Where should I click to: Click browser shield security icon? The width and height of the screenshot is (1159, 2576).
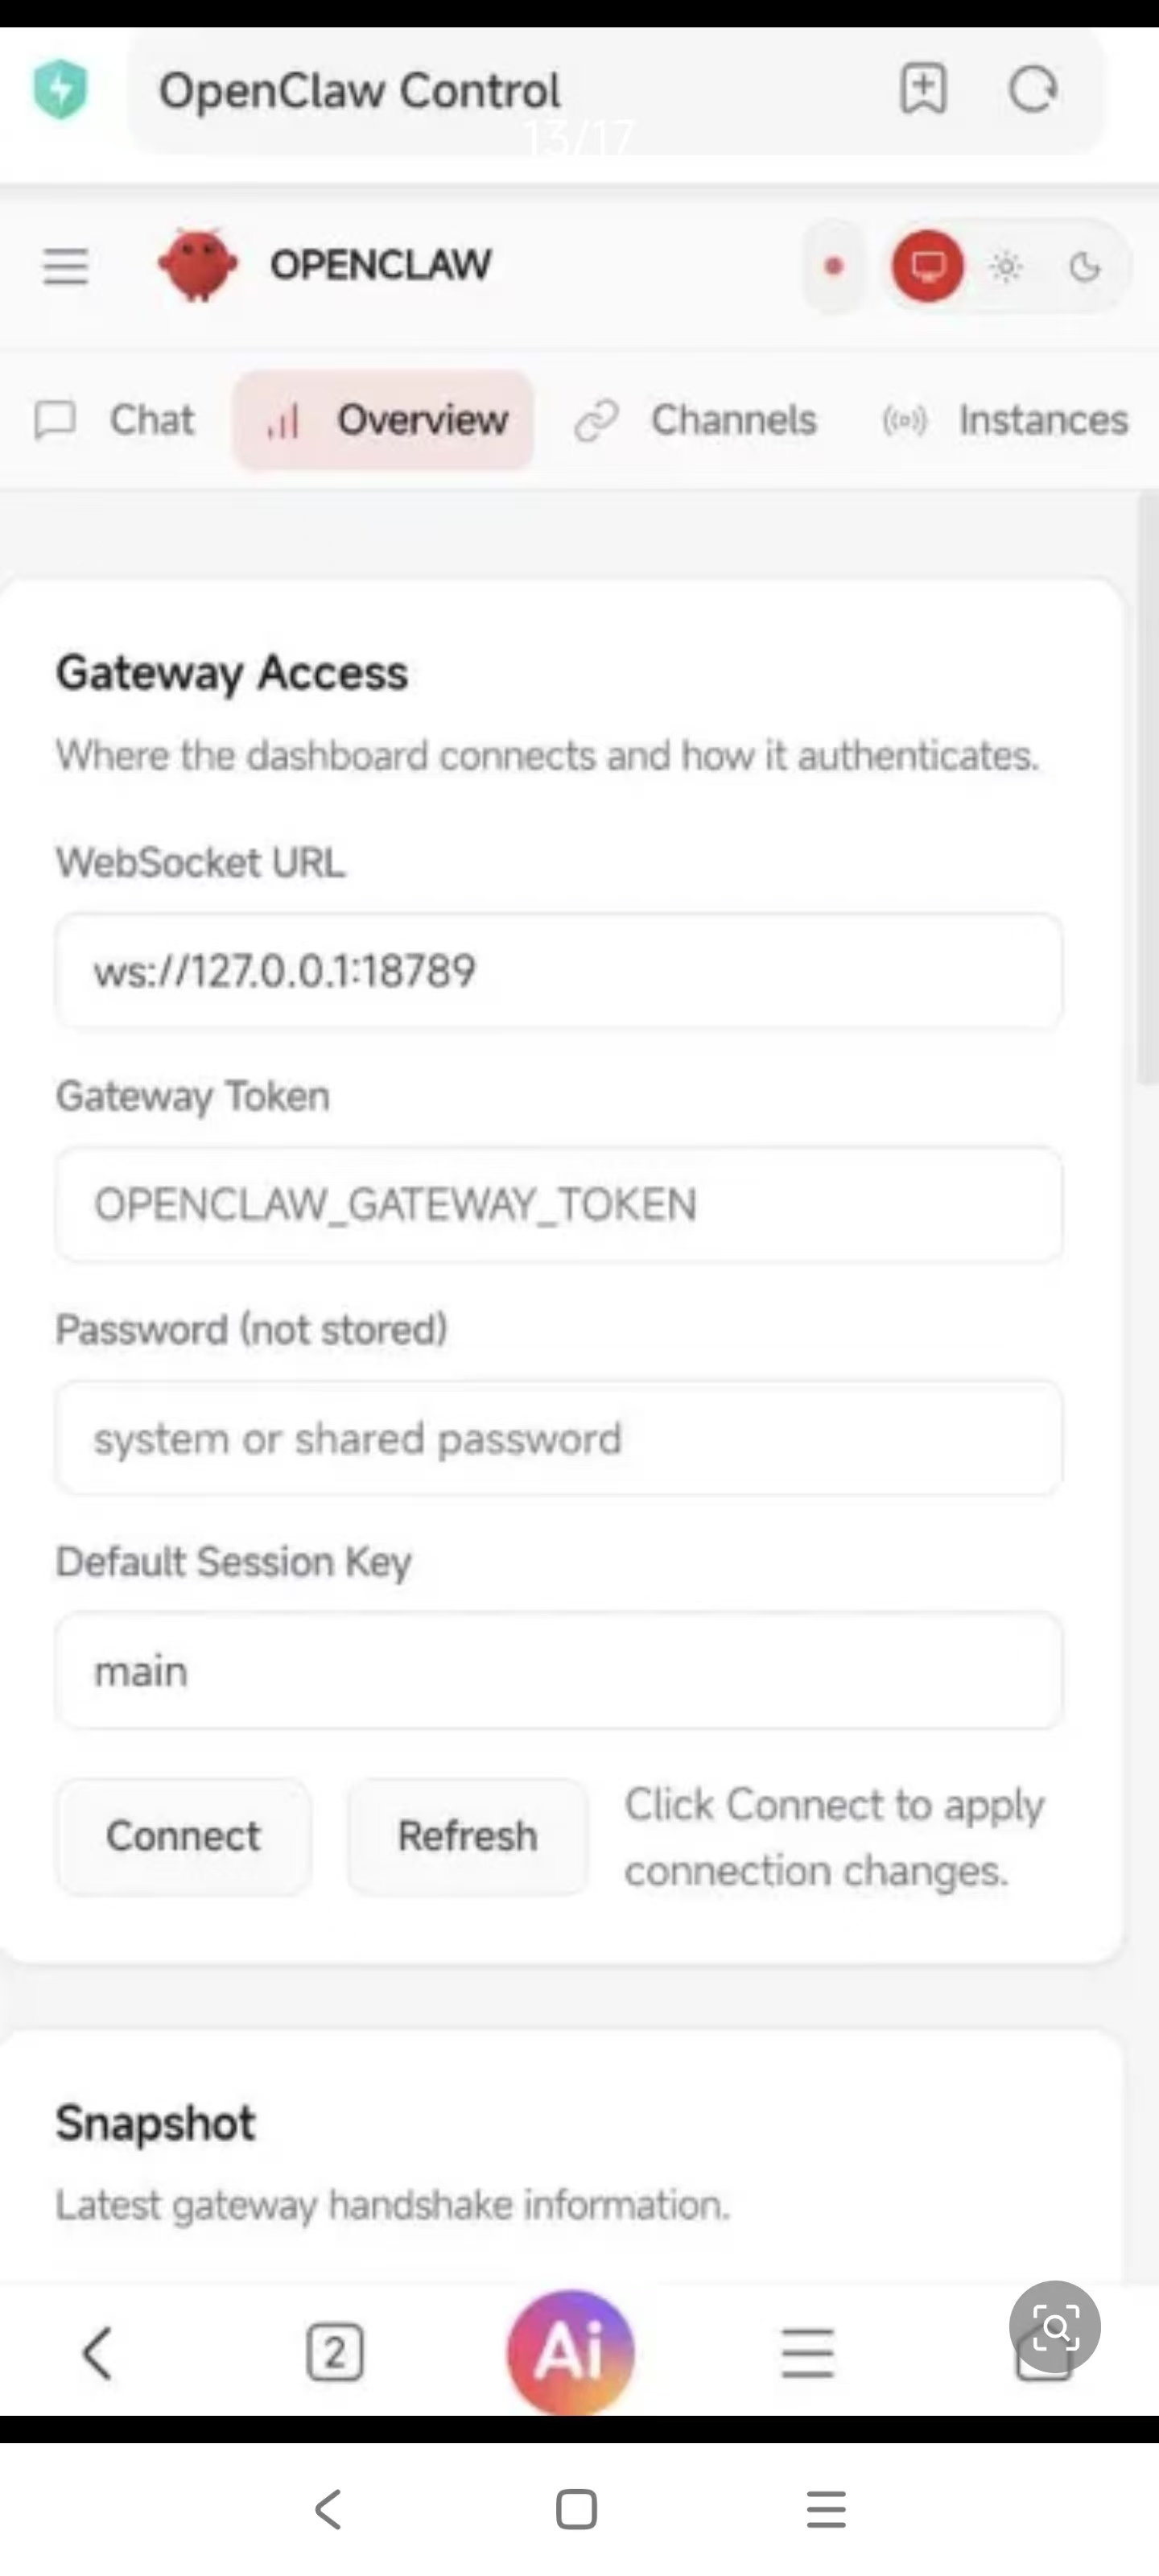click(60, 90)
